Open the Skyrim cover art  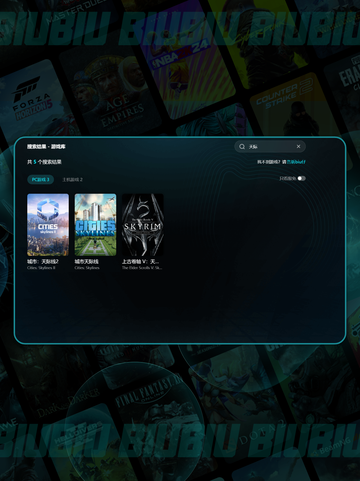(143, 225)
